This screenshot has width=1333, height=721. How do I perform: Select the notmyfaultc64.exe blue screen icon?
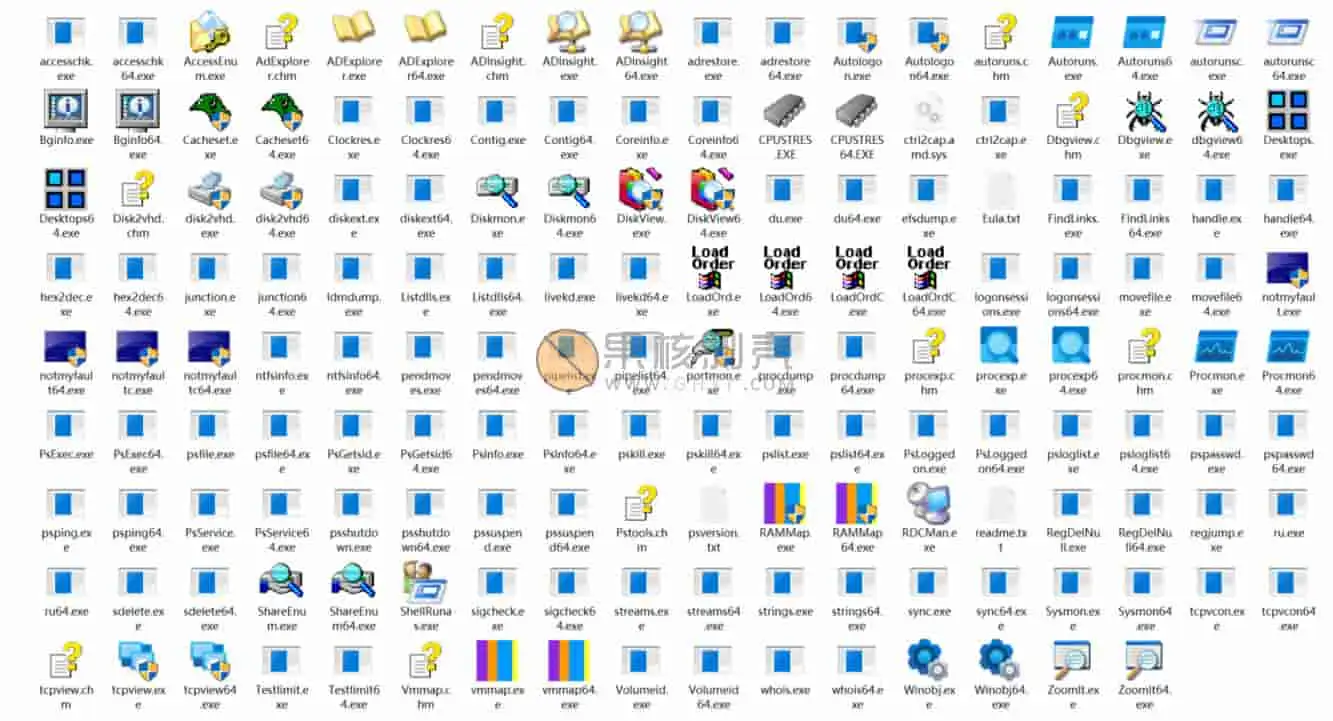tap(210, 347)
